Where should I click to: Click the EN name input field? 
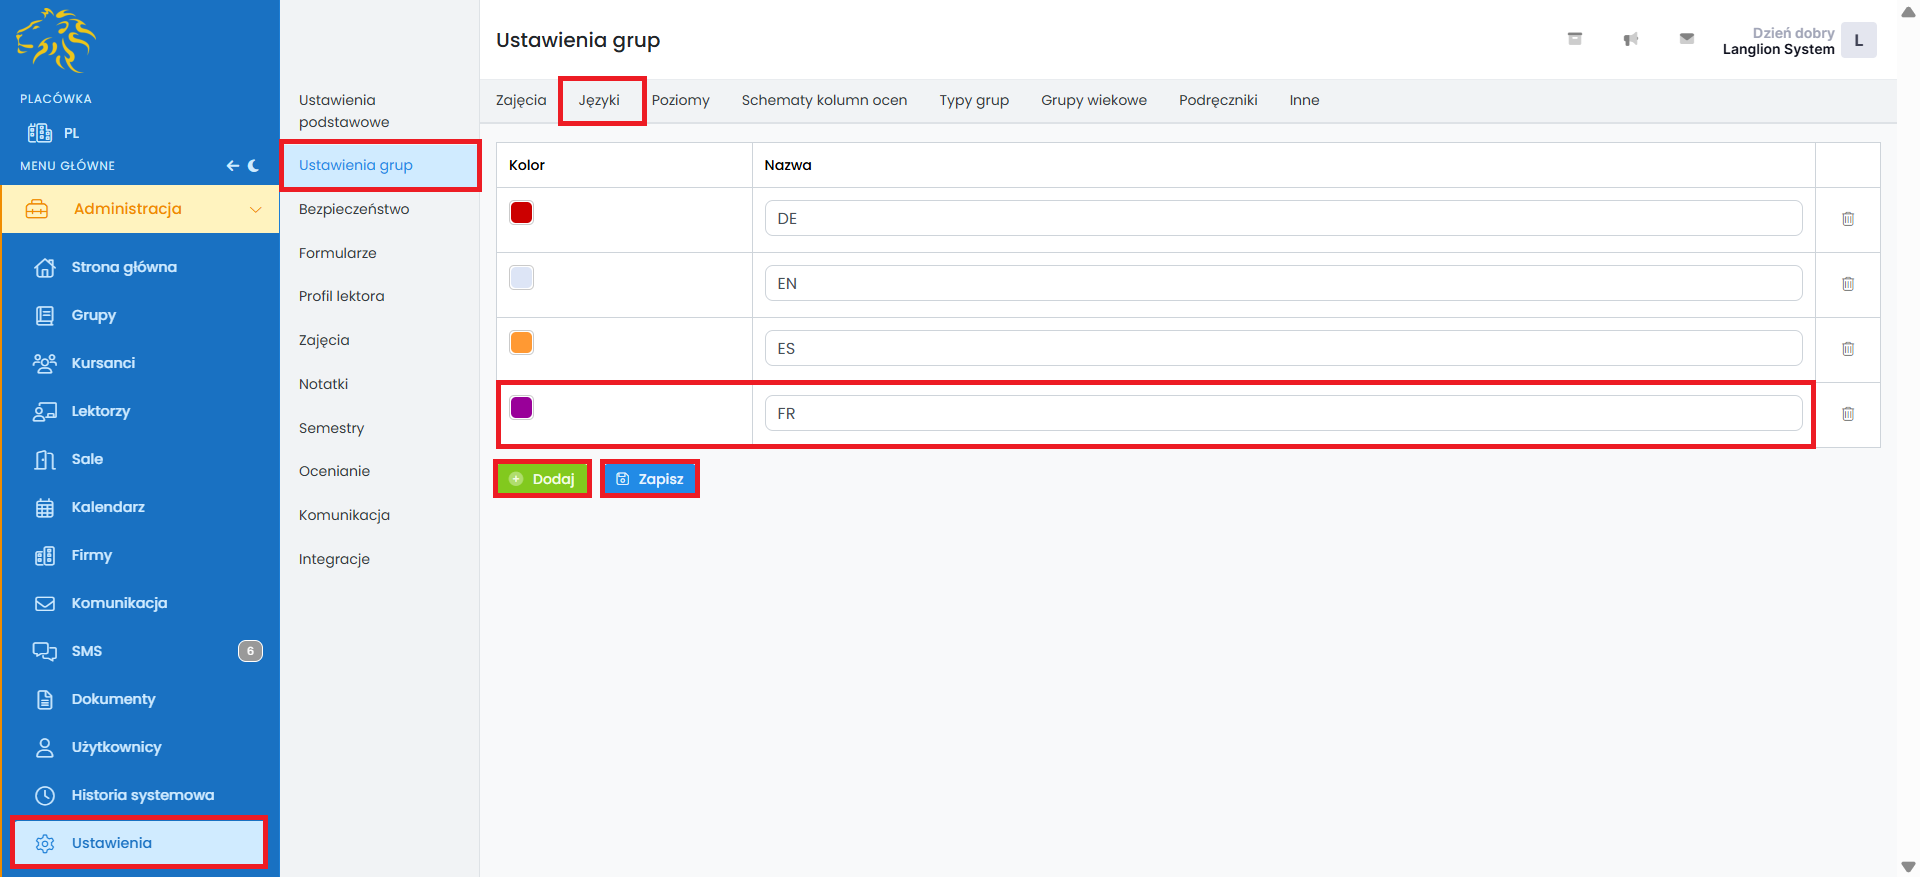(1282, 284)
